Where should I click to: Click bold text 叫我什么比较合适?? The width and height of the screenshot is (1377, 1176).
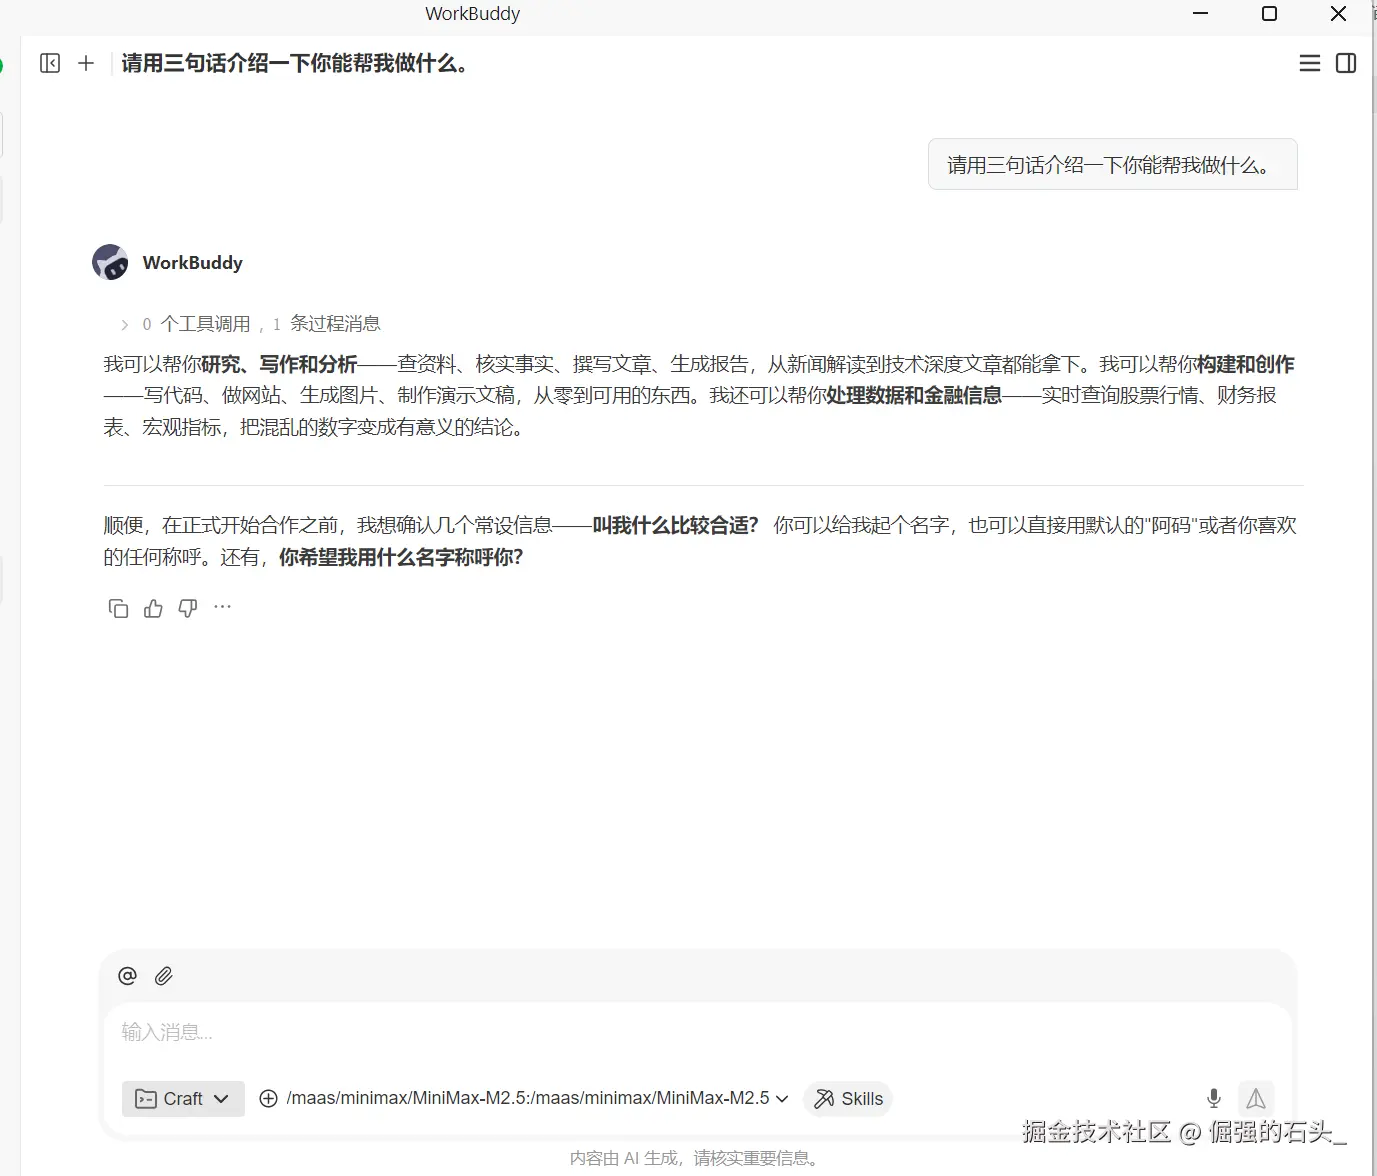[x=676, y=525]
